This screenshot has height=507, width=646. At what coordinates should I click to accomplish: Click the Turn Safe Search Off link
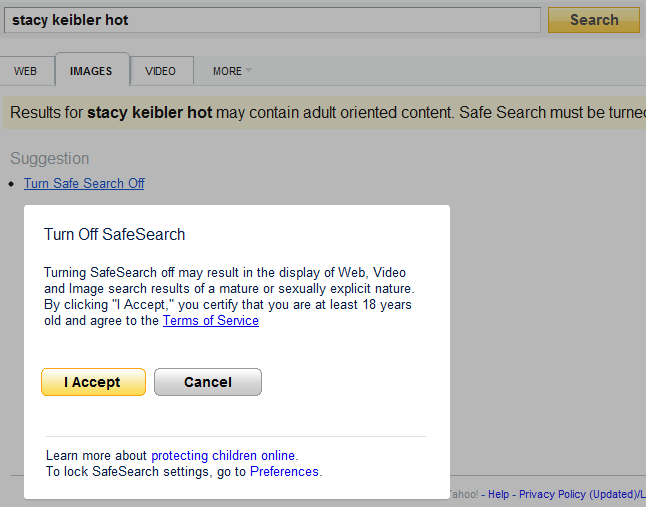(x=84, y=183)
